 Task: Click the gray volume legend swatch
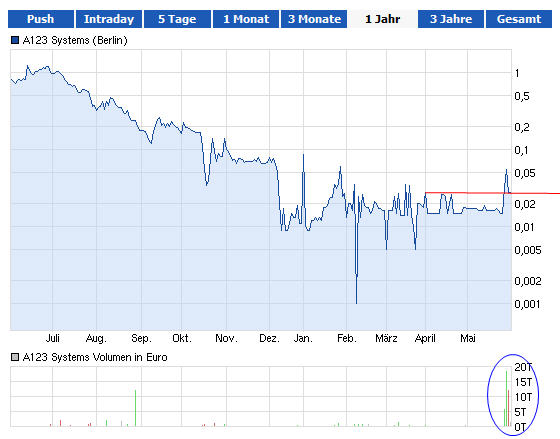(15, 357)
